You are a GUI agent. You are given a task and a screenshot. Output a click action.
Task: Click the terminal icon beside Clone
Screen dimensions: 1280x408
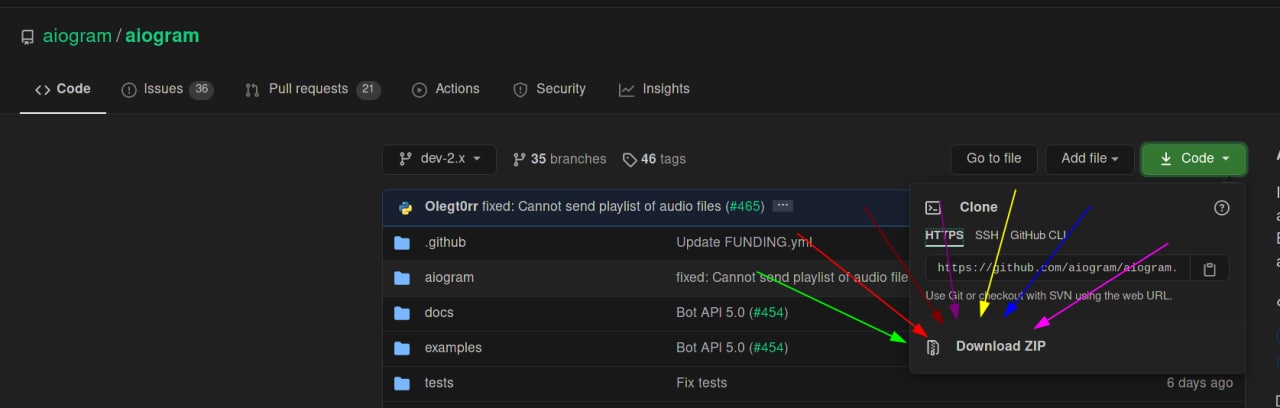(x=933, y=208)
